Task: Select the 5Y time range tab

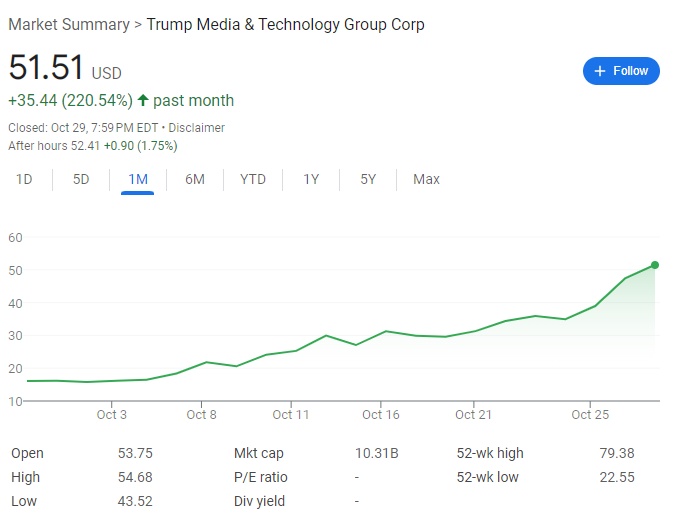Action: (368, 180)
